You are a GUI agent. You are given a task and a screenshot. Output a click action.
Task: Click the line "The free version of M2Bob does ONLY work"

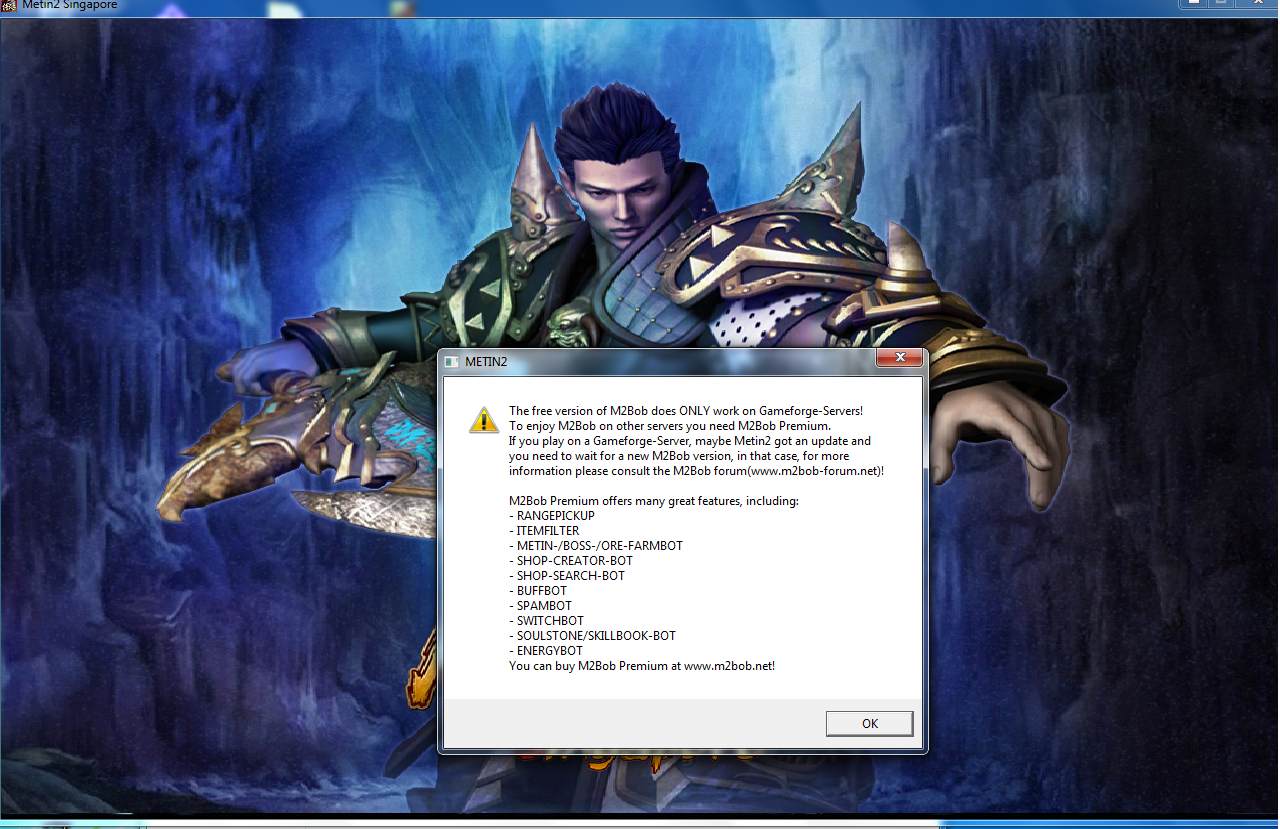click(686, 411)
